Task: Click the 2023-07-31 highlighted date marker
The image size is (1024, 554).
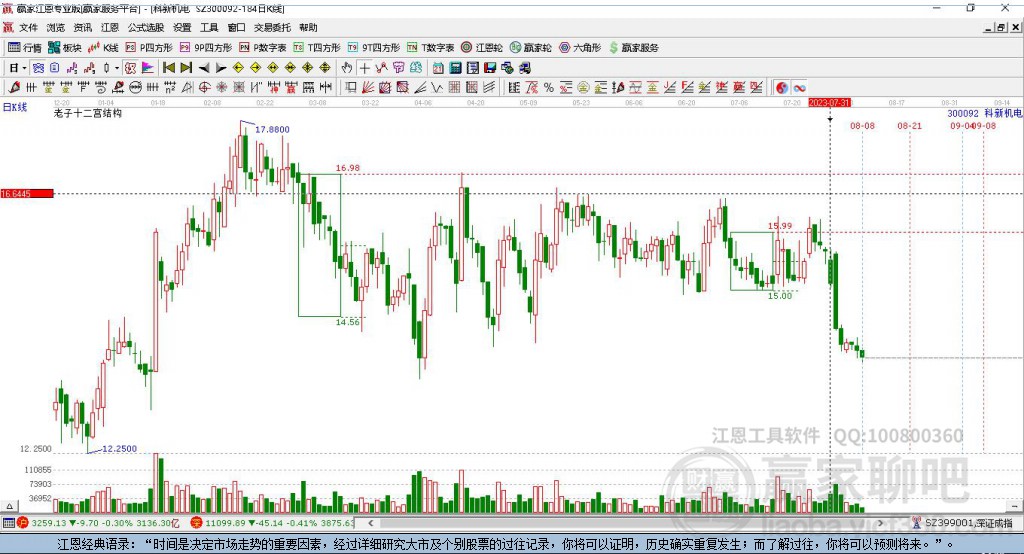Action: (x=829, y=103)
